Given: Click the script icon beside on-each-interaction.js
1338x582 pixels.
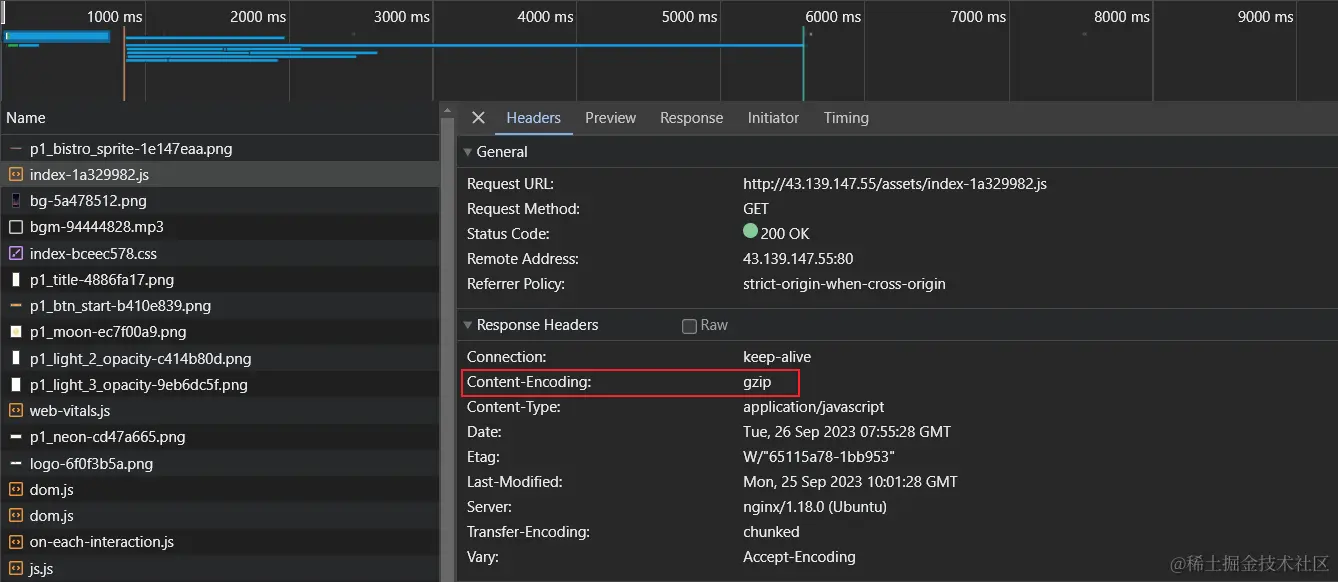Looking at the screenshot, I should point(15,542).
